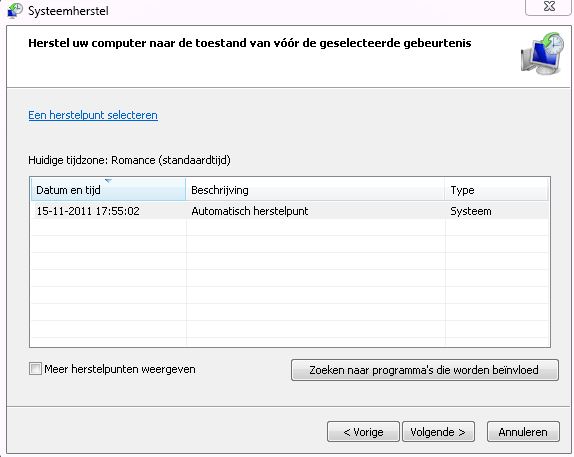Click the Meer herstelpunten weergeven label
This screenshot has width=574, height=457.
point(120,369)
